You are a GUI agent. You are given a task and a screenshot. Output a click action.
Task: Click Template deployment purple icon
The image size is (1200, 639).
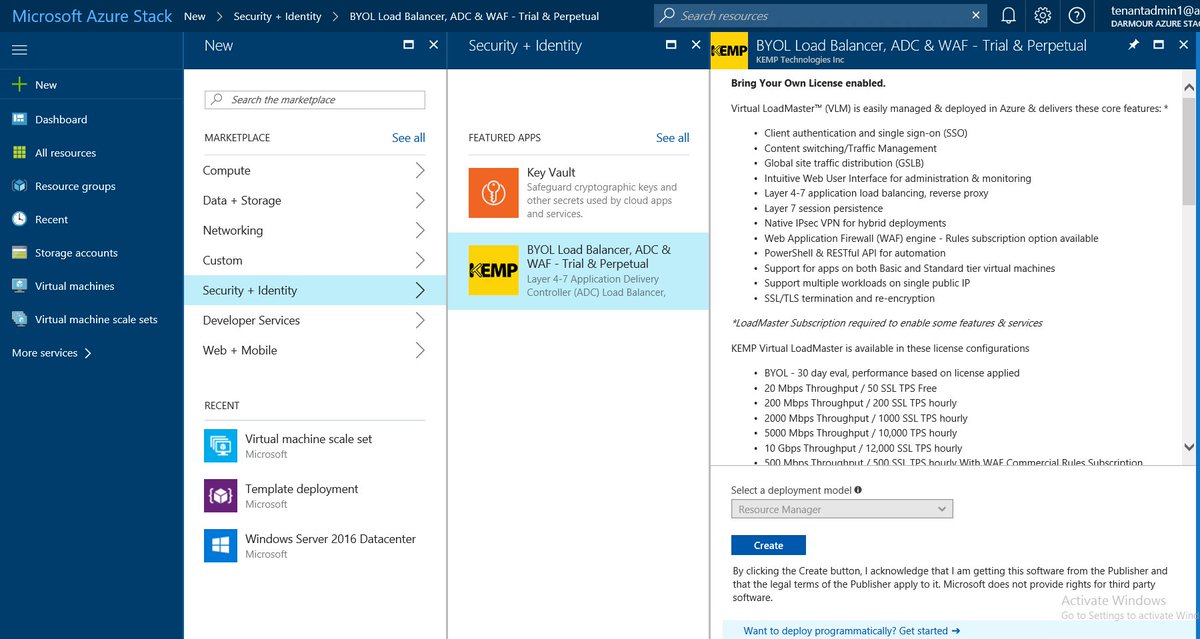(220, 496)
